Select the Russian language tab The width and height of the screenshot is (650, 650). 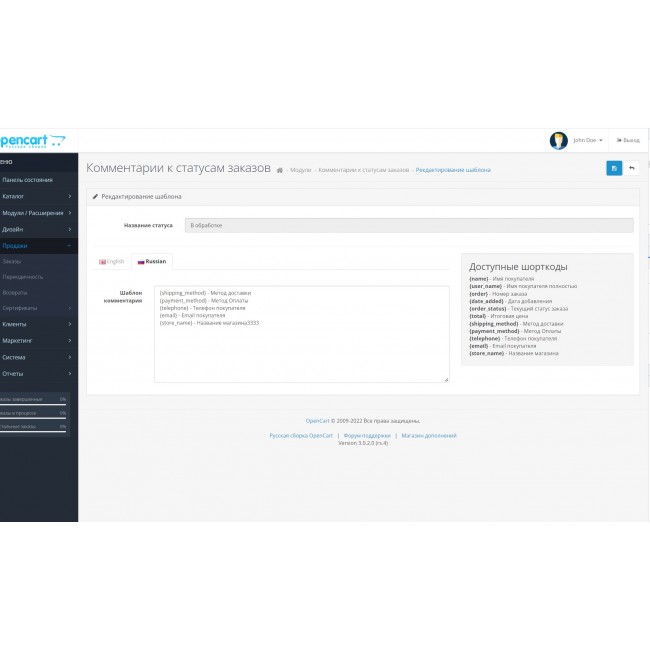[x=152, y=261]
